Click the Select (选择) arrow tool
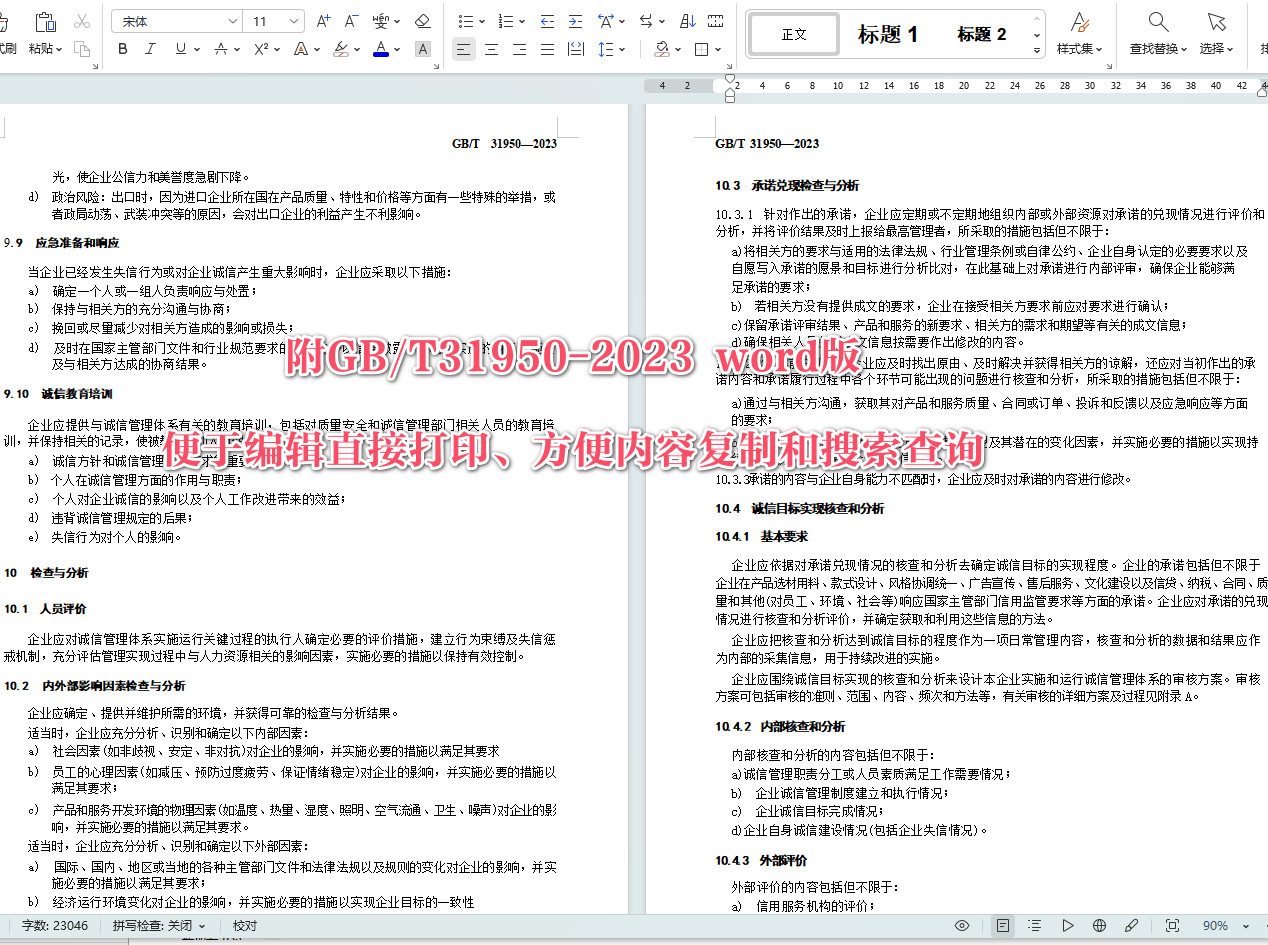Image resolution: width=1268 pixels, height=945 pixels. tap(1216, 30)
